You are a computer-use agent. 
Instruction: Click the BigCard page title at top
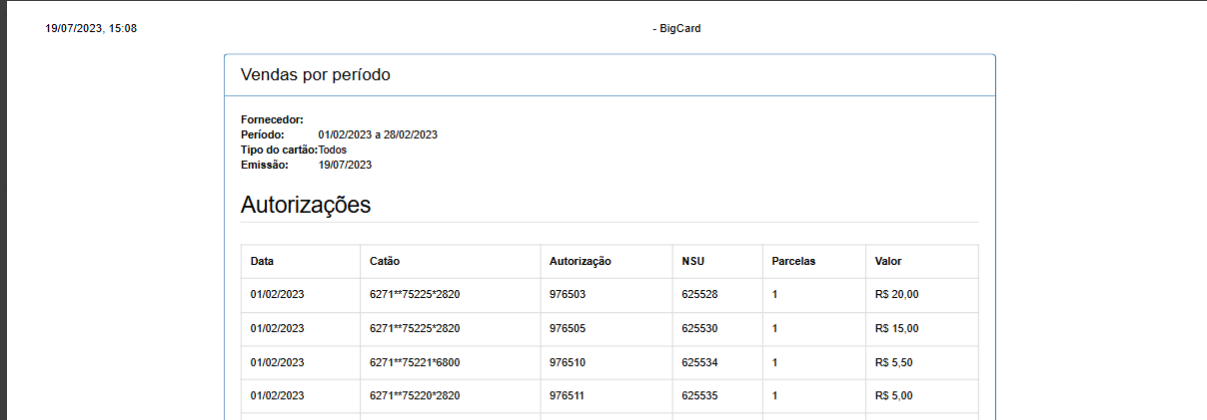(677, 29)
